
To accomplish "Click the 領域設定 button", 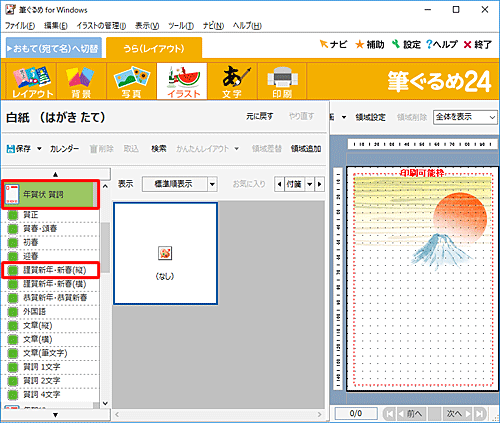I will point(370,117).
